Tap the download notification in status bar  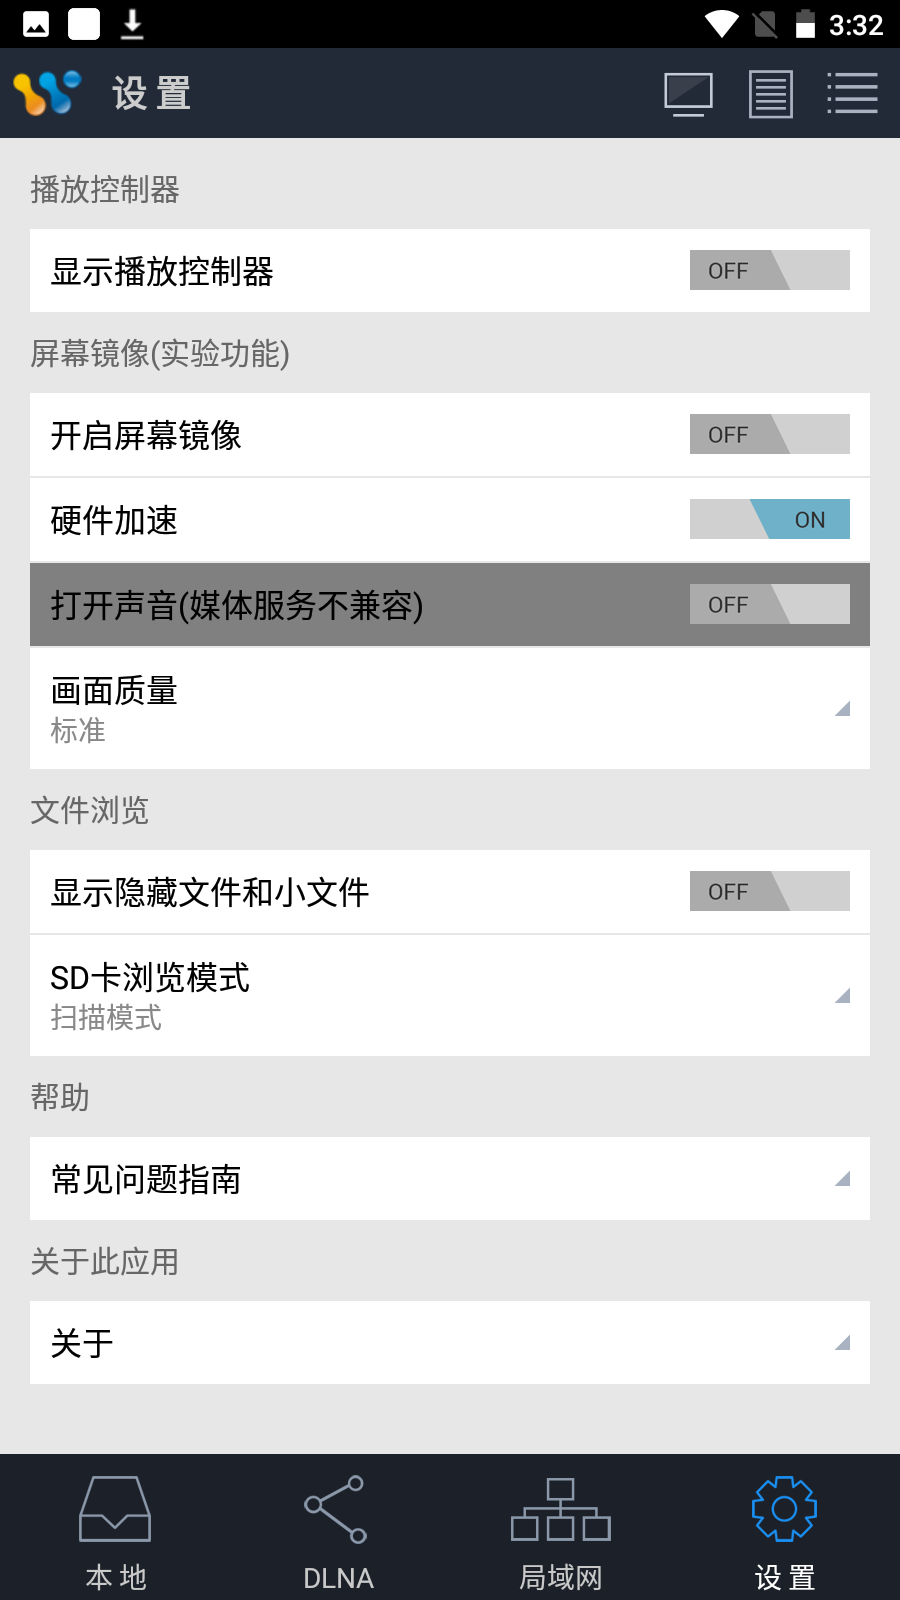pyautogui.click(x=132, y=24)
